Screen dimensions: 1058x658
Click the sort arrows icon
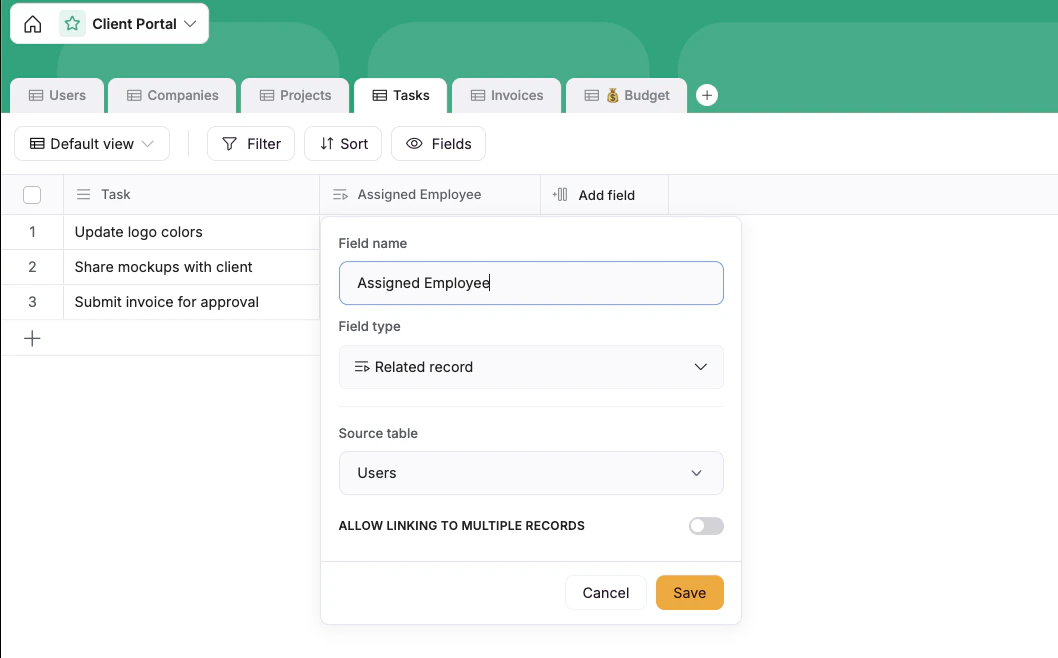(327, 144)
